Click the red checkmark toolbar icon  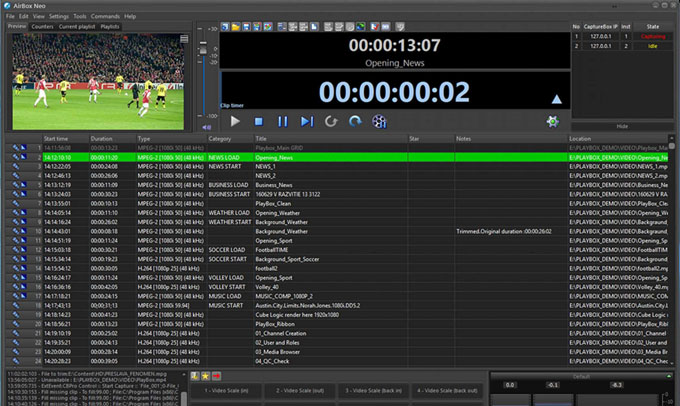(375, 27)
